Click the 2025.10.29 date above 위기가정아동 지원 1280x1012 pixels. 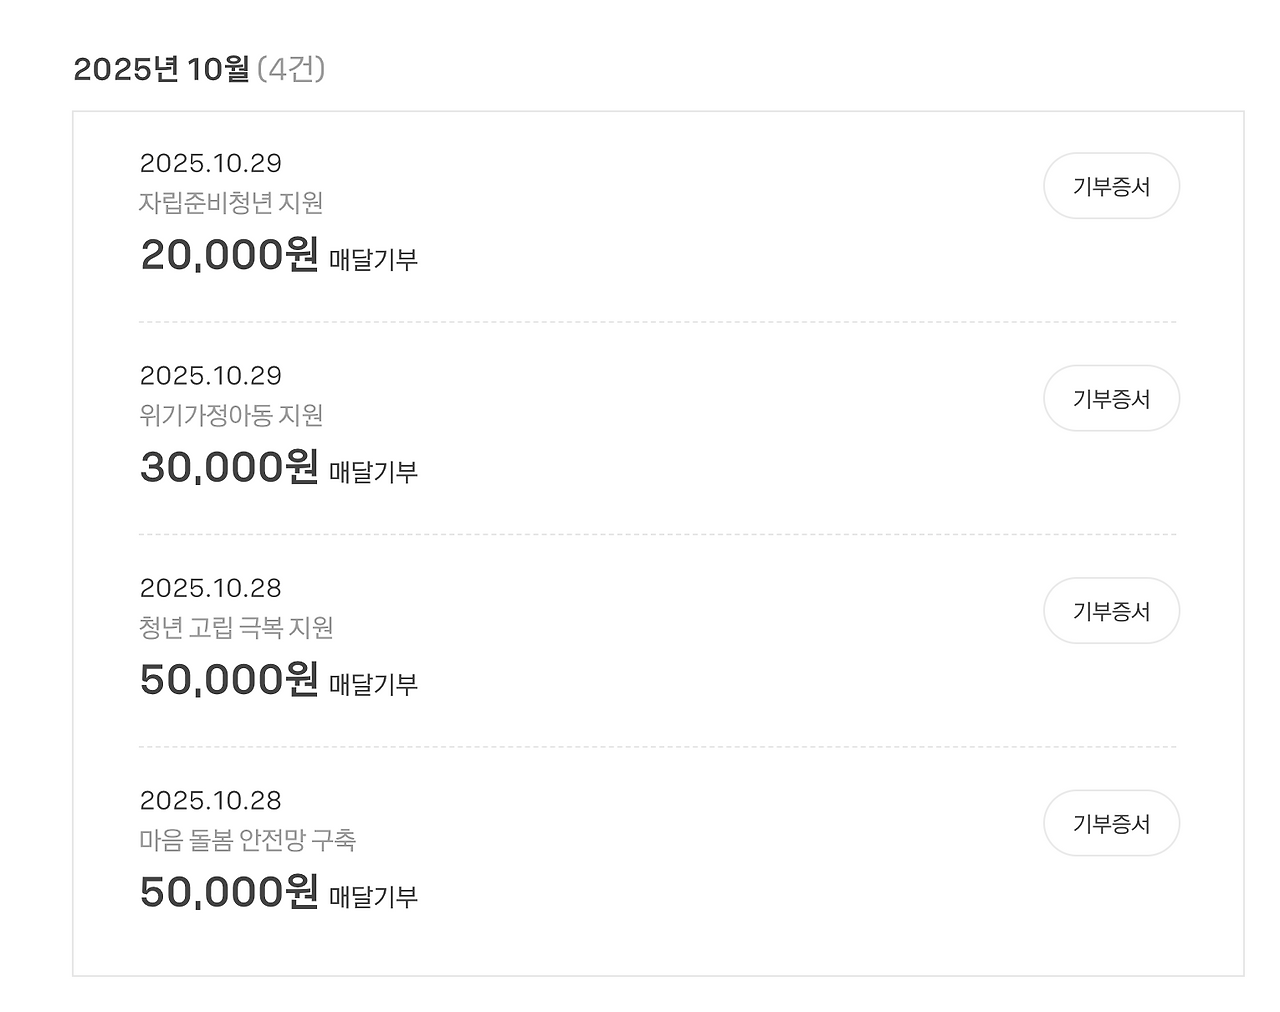(x=210, y=376)
